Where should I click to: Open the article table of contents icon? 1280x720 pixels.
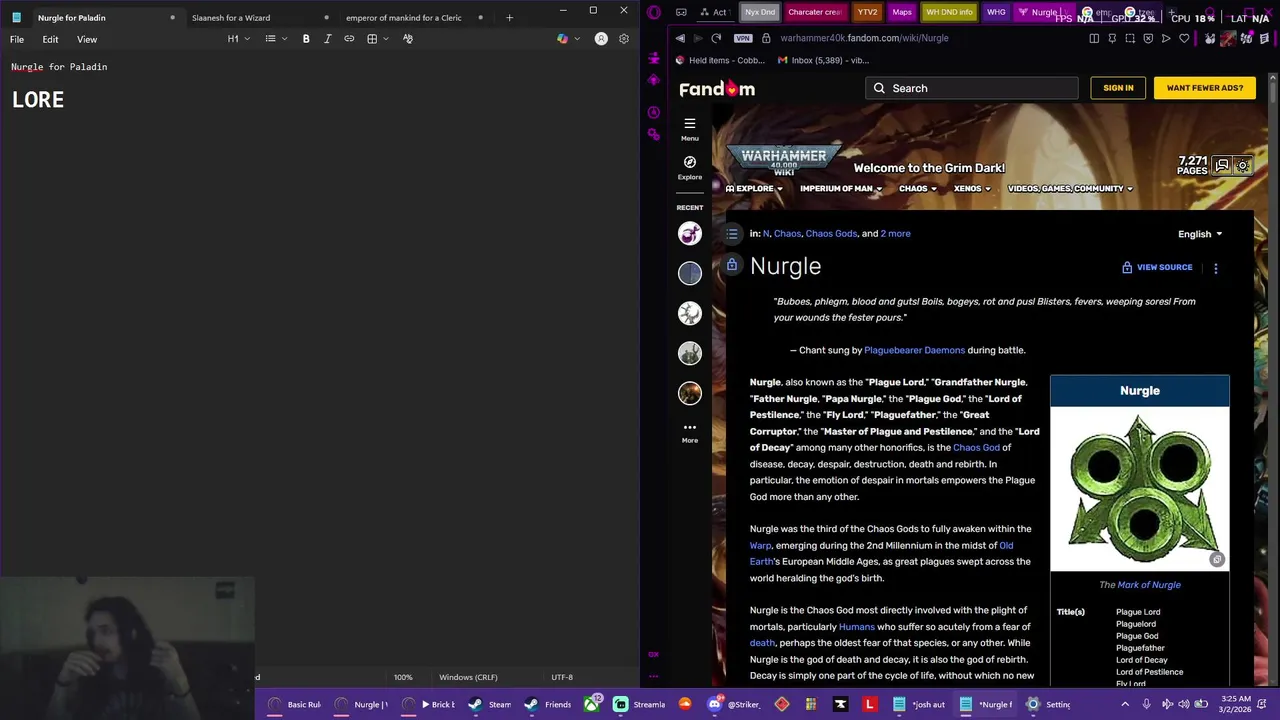pyautogui.click(x=732, y=233)
